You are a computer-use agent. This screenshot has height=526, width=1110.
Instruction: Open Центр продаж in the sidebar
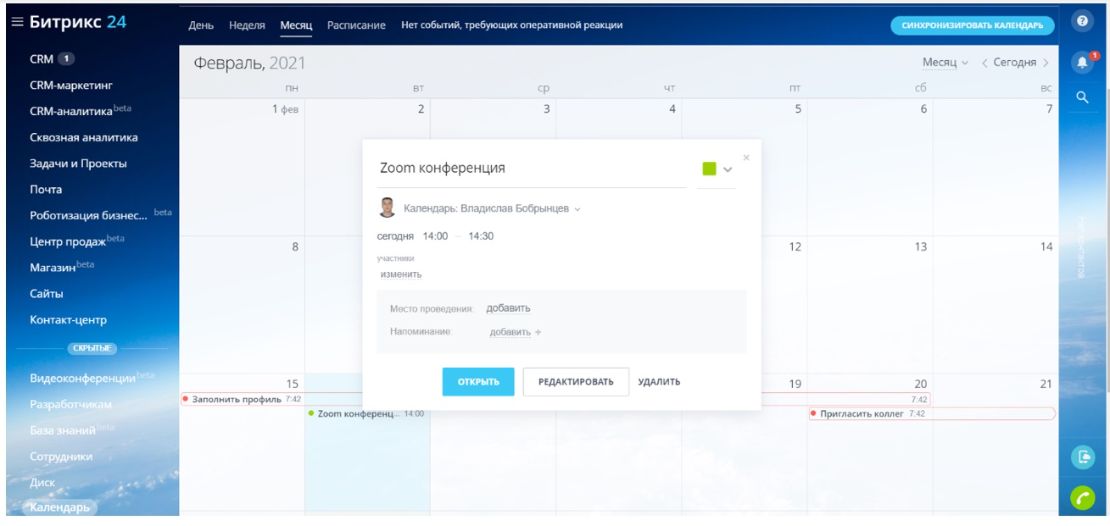(x=67, y=242)
